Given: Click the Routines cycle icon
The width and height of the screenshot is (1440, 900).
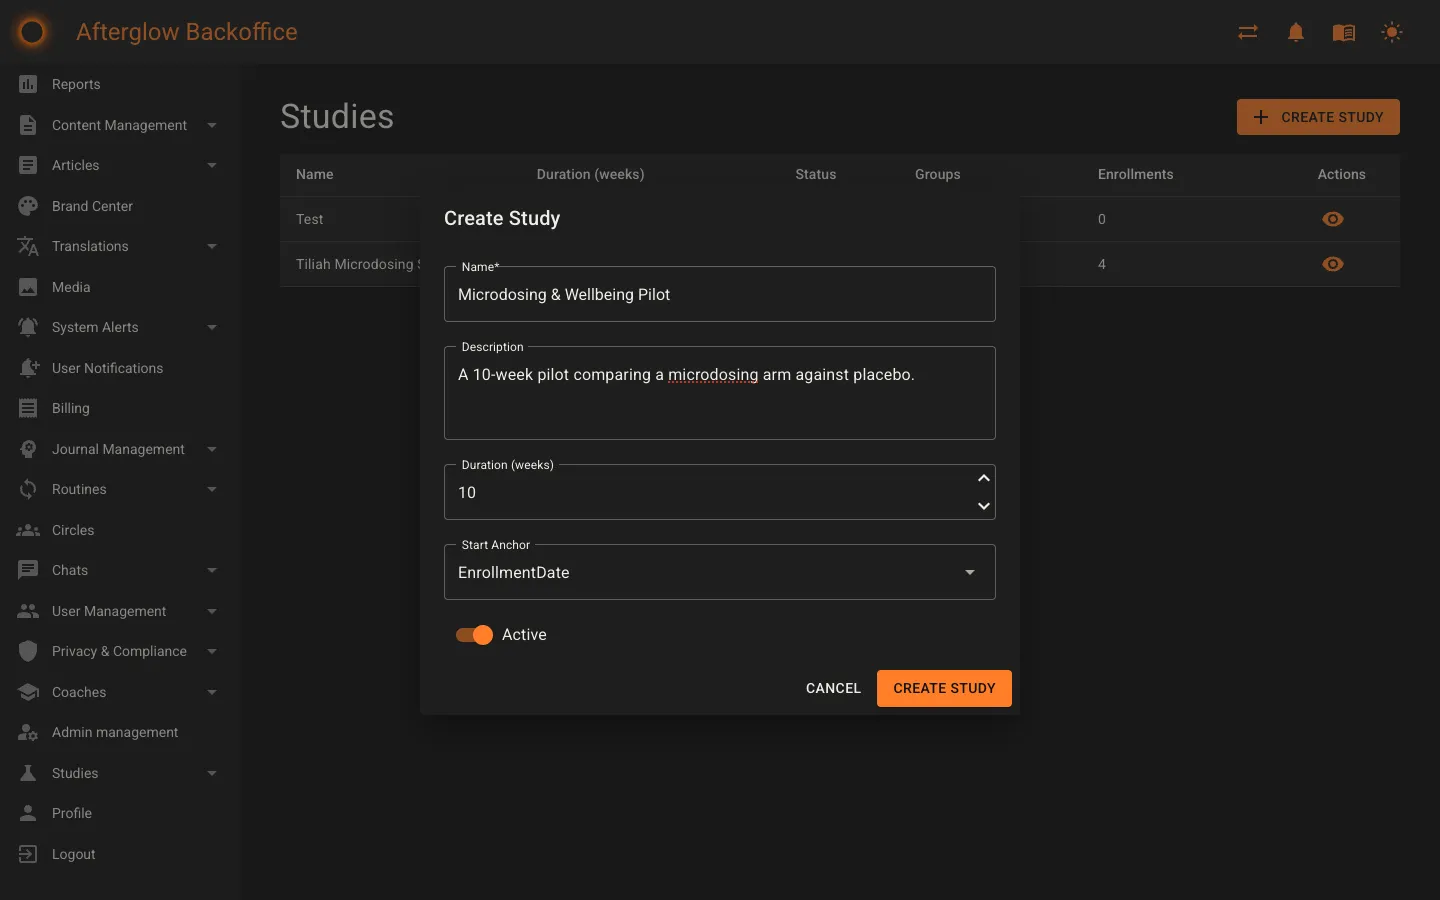Looking at the screenshot, I should click(28, 489).
